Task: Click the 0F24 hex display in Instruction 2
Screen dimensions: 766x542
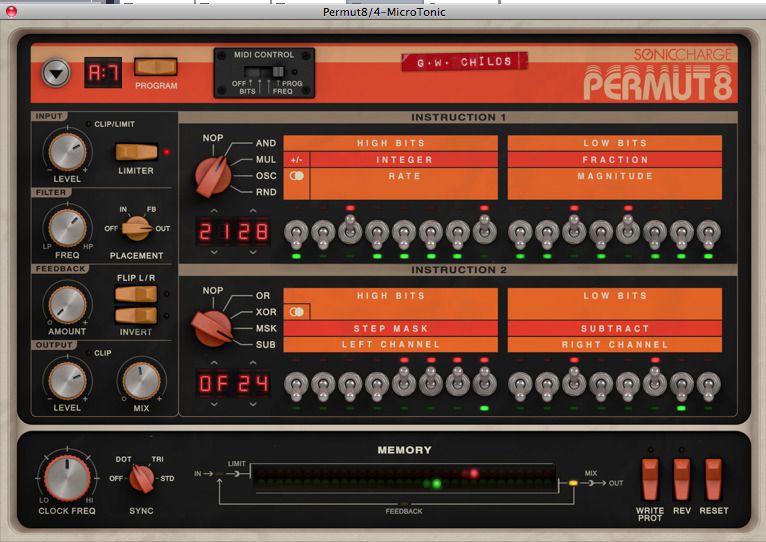Action: (233, 384)
